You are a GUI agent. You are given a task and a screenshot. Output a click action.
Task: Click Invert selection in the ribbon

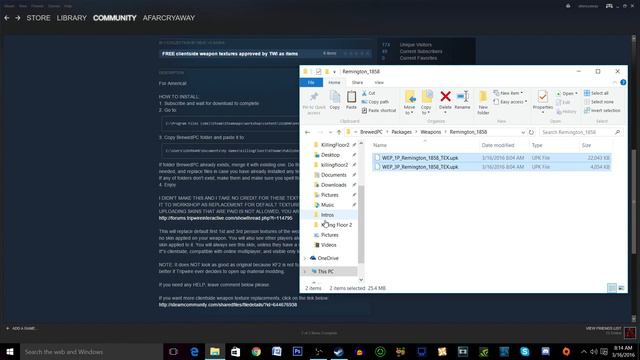click(x=602, y=110)
